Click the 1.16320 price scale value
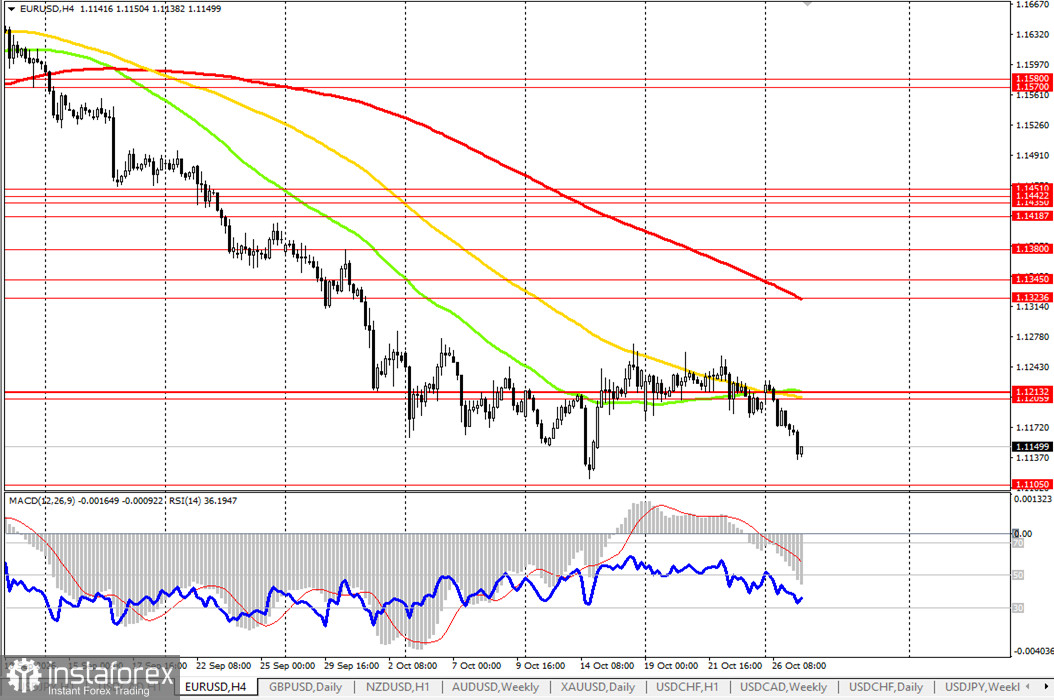The width and height of the screenshot is (1054, 700). click(x=1032, y=34)
